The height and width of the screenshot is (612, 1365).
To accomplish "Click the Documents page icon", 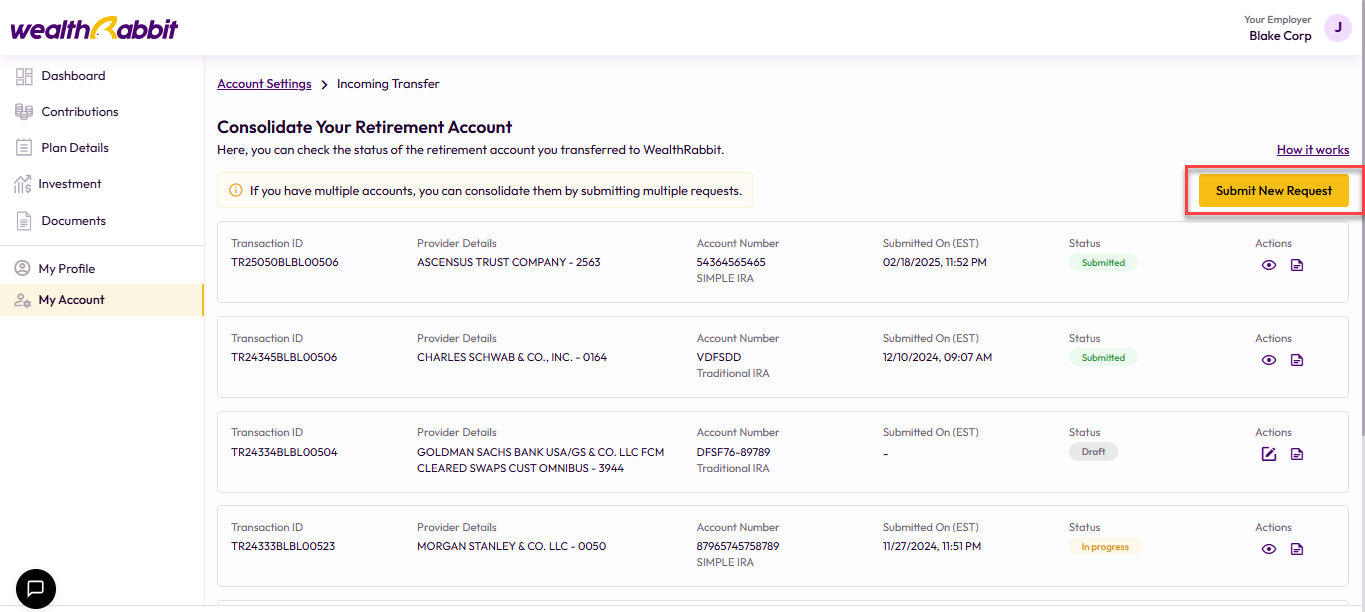I will pos(24,221).
